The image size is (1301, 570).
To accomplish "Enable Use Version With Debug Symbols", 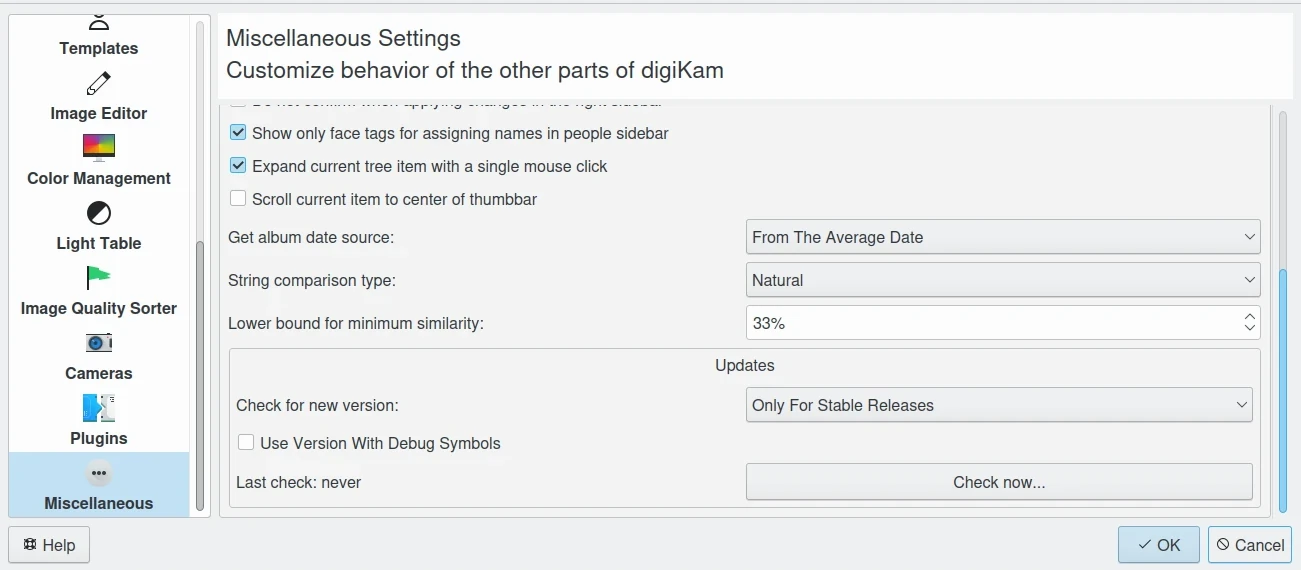I will (246, 443).
